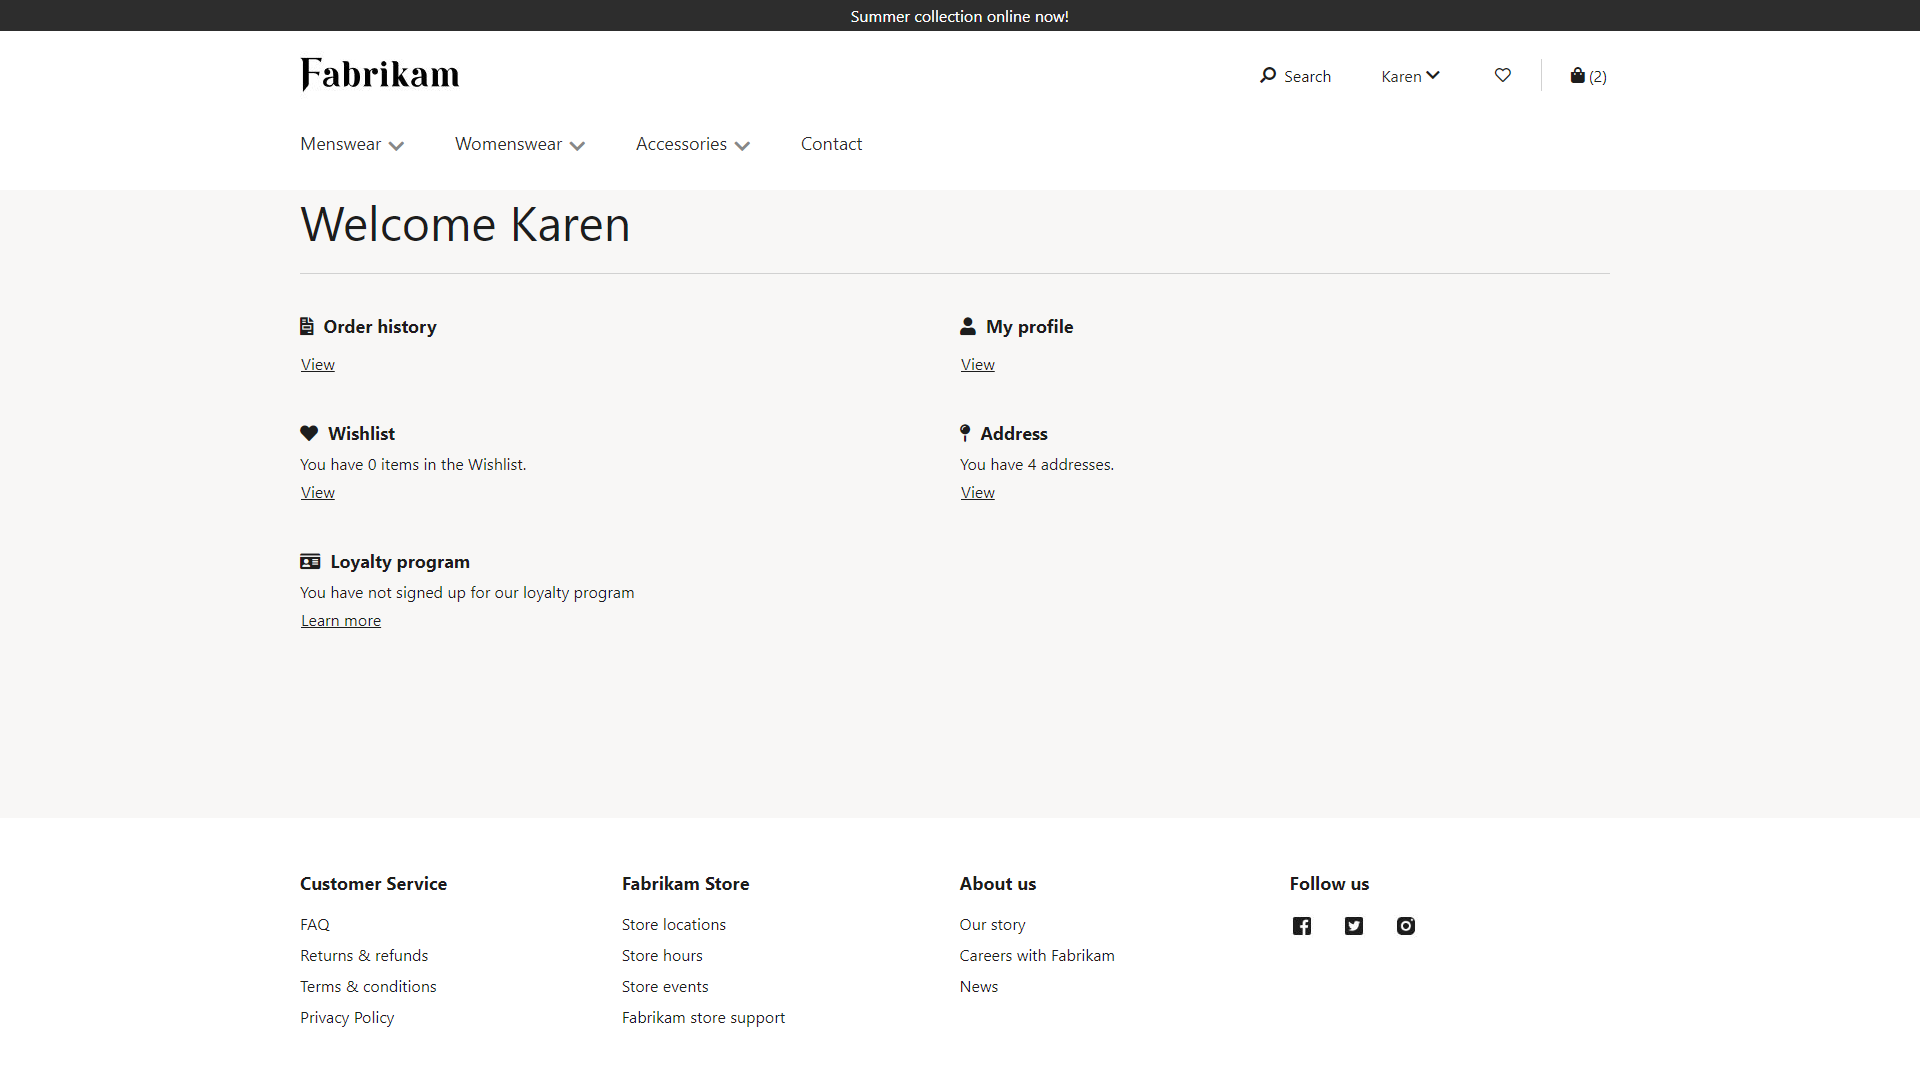View order history link
Image resolution: width=1920 pixels, height=1080 pixels.
point(316,363)
